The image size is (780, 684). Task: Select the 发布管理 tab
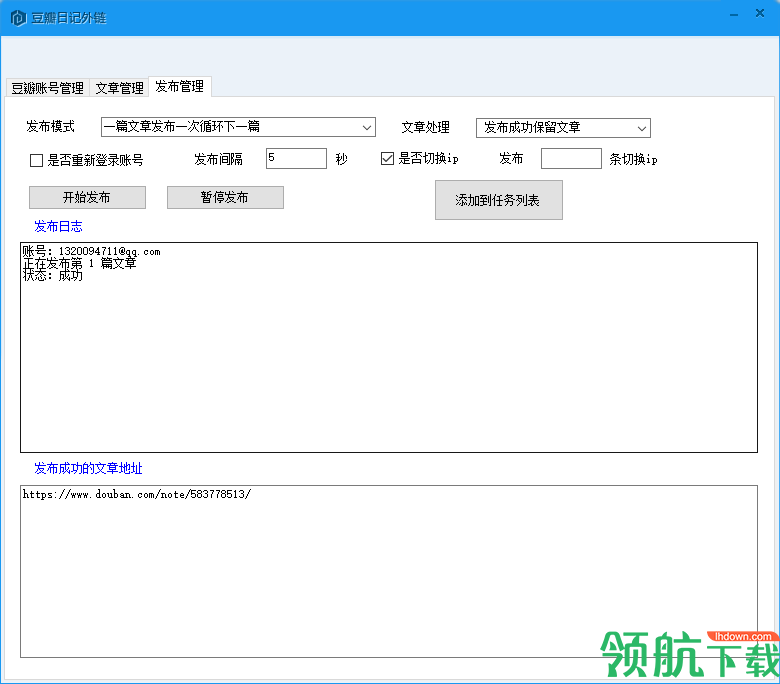coord(180,87)
